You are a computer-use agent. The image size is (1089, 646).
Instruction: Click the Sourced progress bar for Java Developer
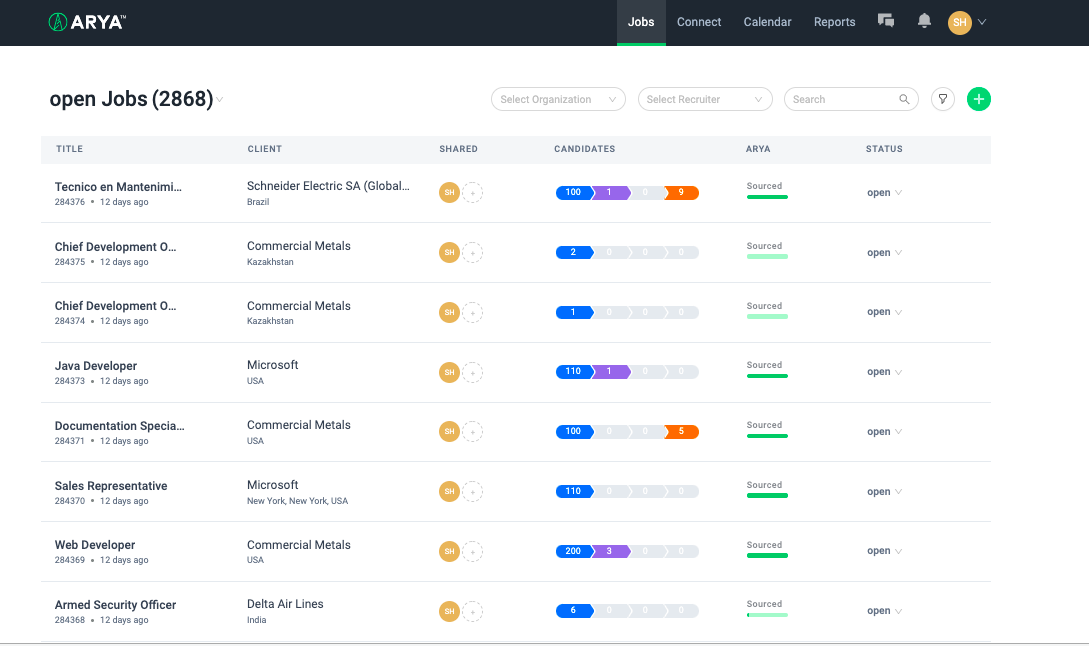point(767,376)
